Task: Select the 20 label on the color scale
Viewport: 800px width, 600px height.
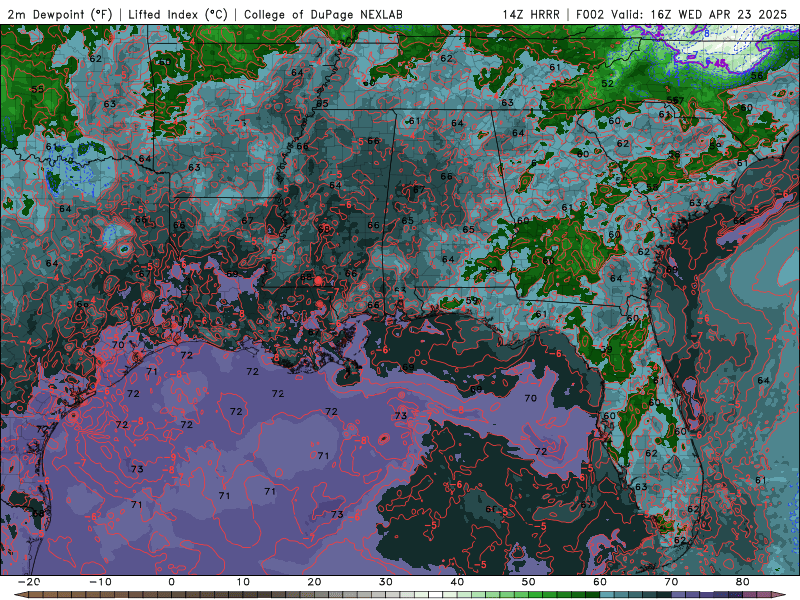Action: click(314, 582)
